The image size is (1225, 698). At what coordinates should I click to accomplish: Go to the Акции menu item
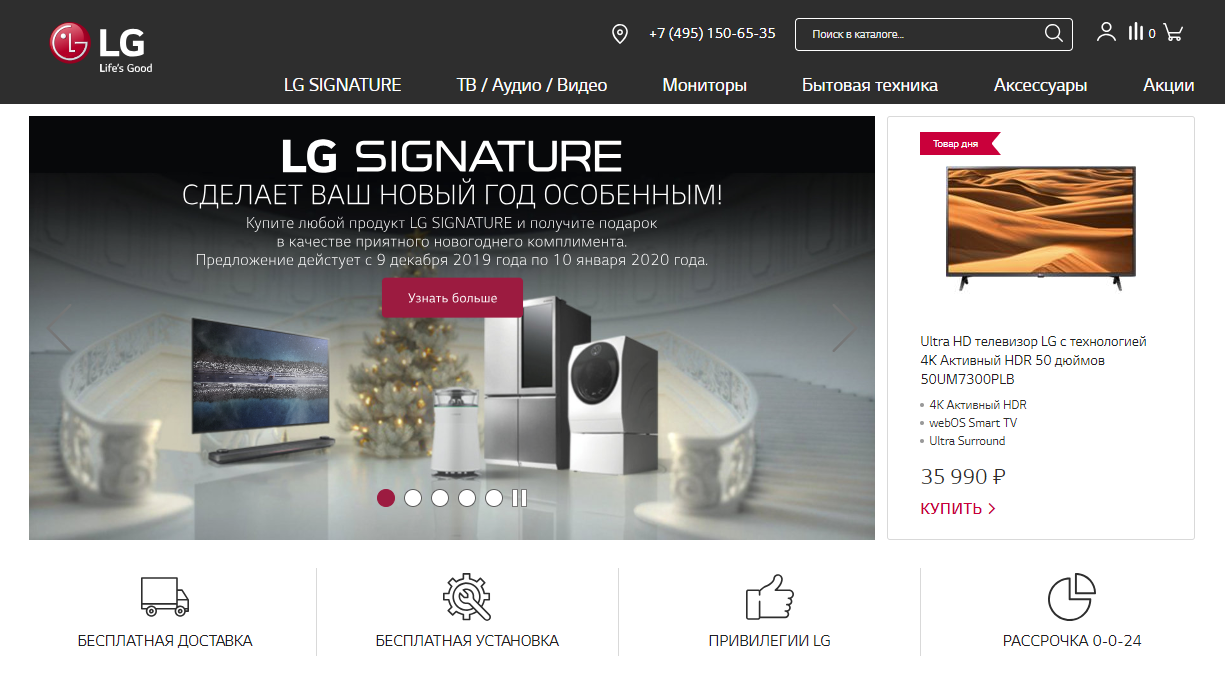(1169, 85)
